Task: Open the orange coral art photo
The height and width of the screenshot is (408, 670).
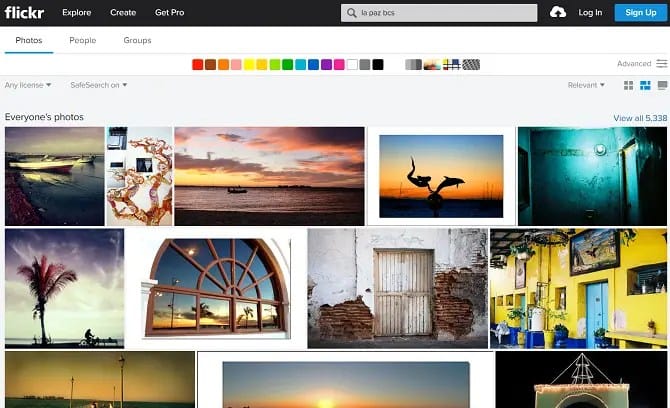Action: click(139, 176)
